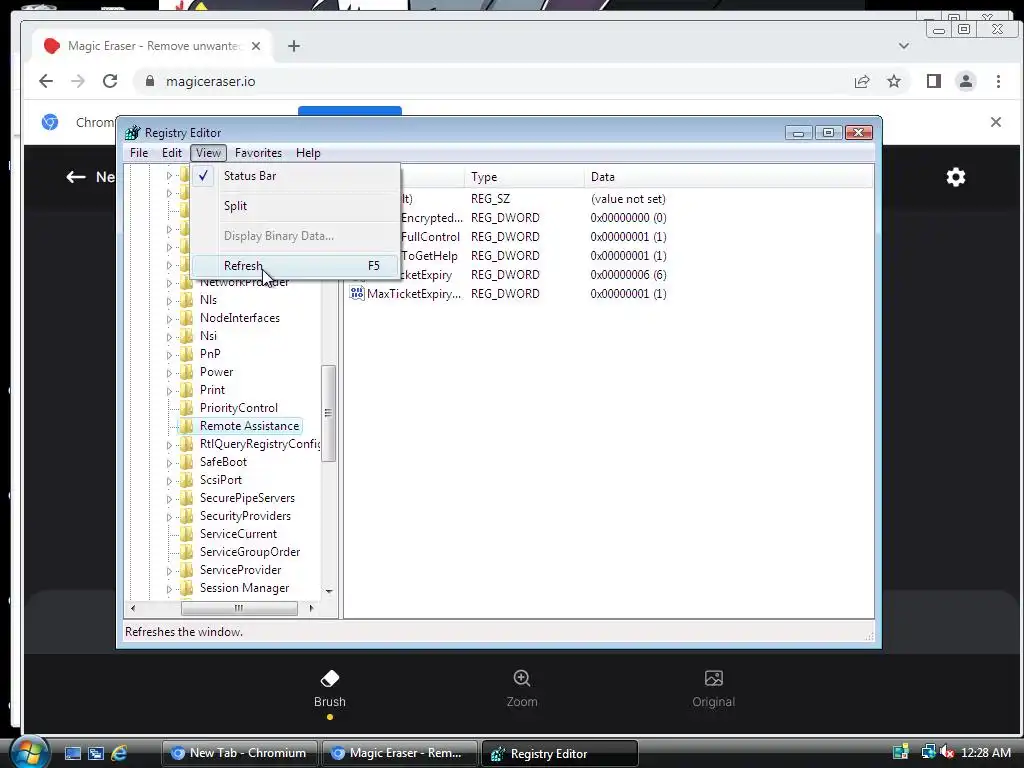
Task: Click the muted volume tray icon
Action: click(x=947, y=752)
